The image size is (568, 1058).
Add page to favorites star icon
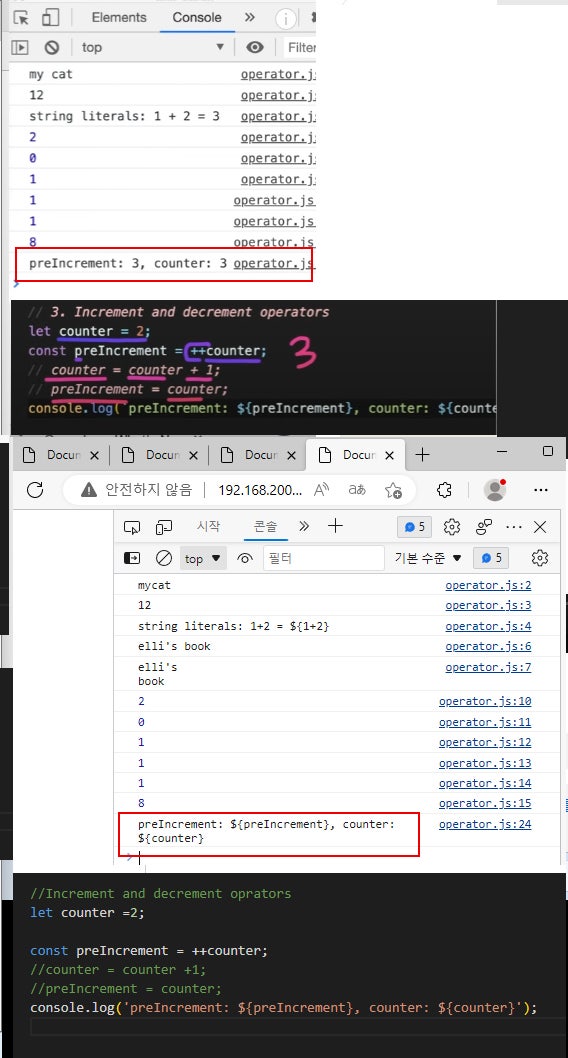[x=394, y=490]
